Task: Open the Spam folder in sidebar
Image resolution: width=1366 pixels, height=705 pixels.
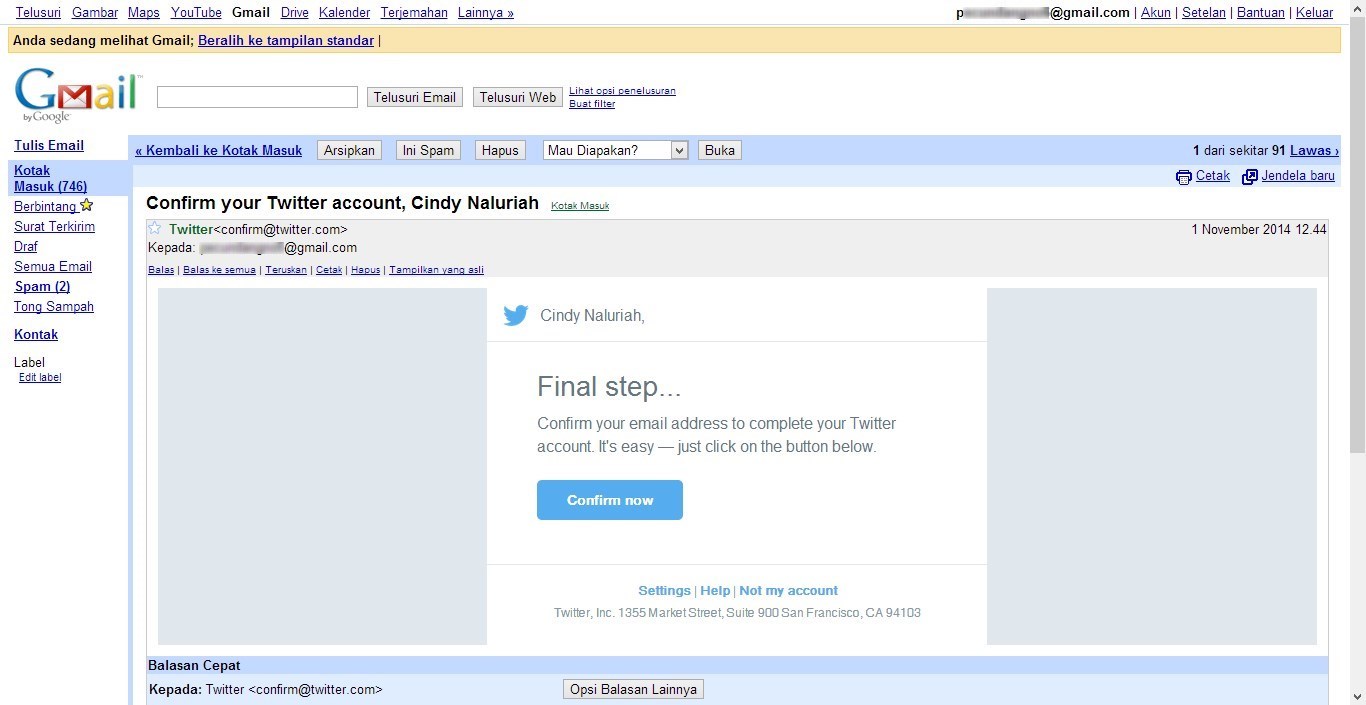Action: [x=42, y=286]
